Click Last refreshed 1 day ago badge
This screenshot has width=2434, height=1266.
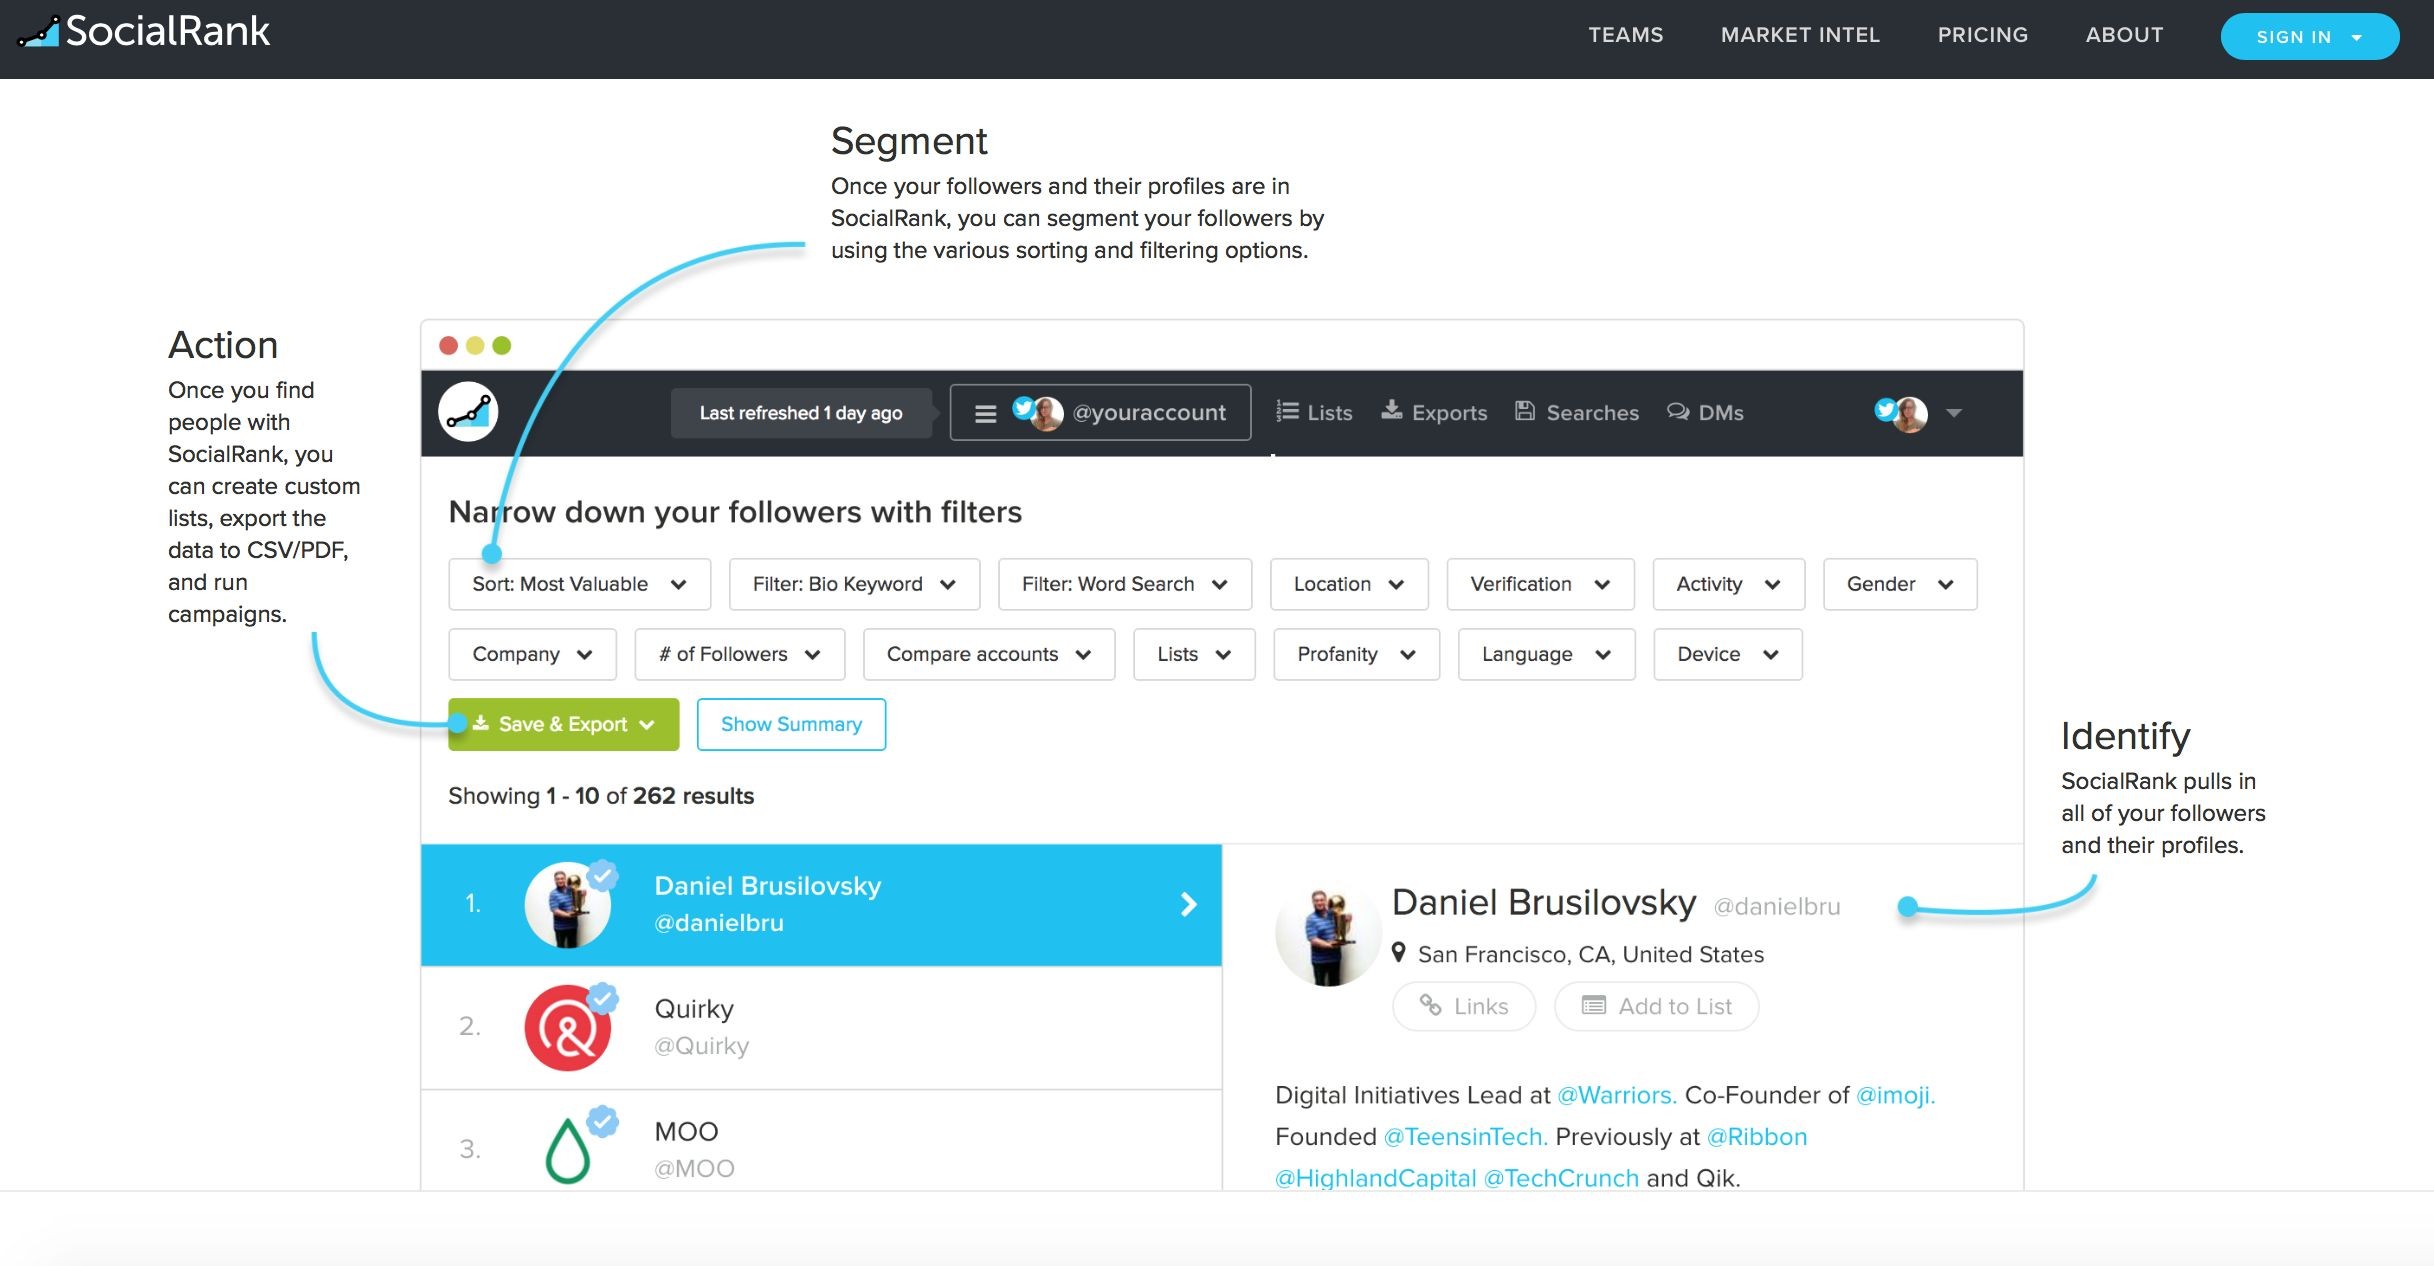[x=801, y=413]
